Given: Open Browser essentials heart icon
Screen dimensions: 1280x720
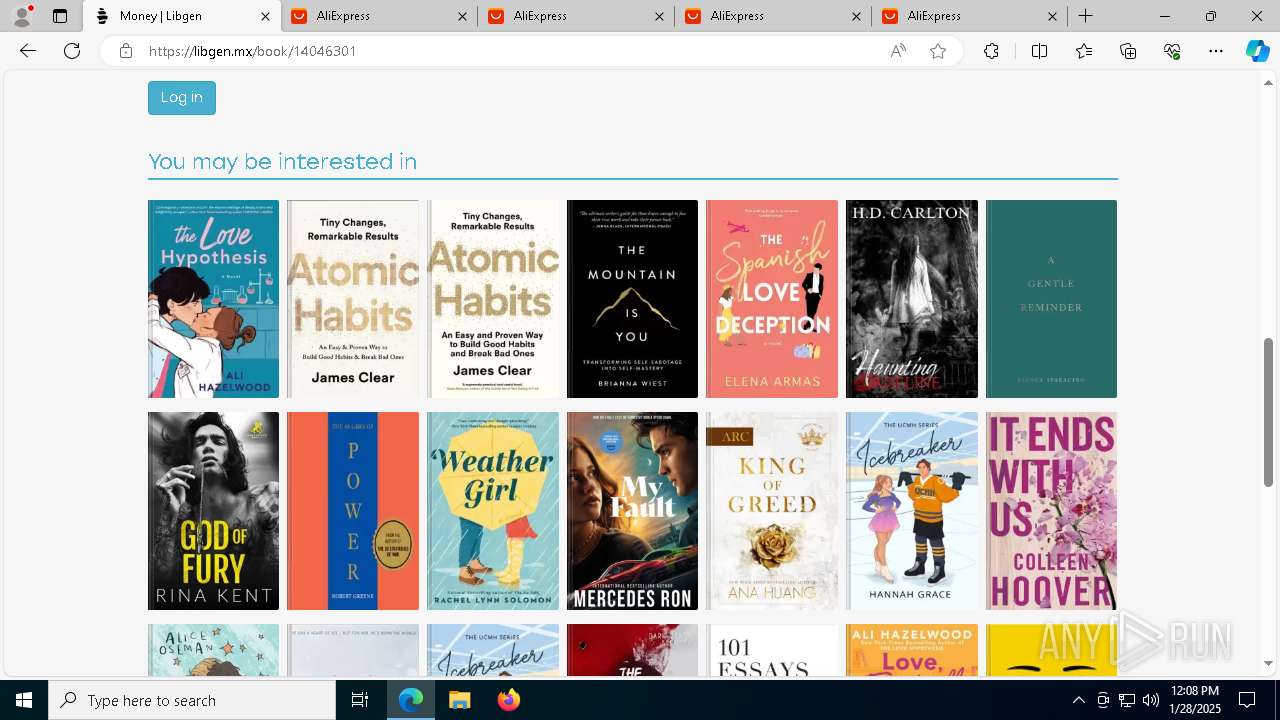Looking at the screenshot, I should coord(1172,51).
